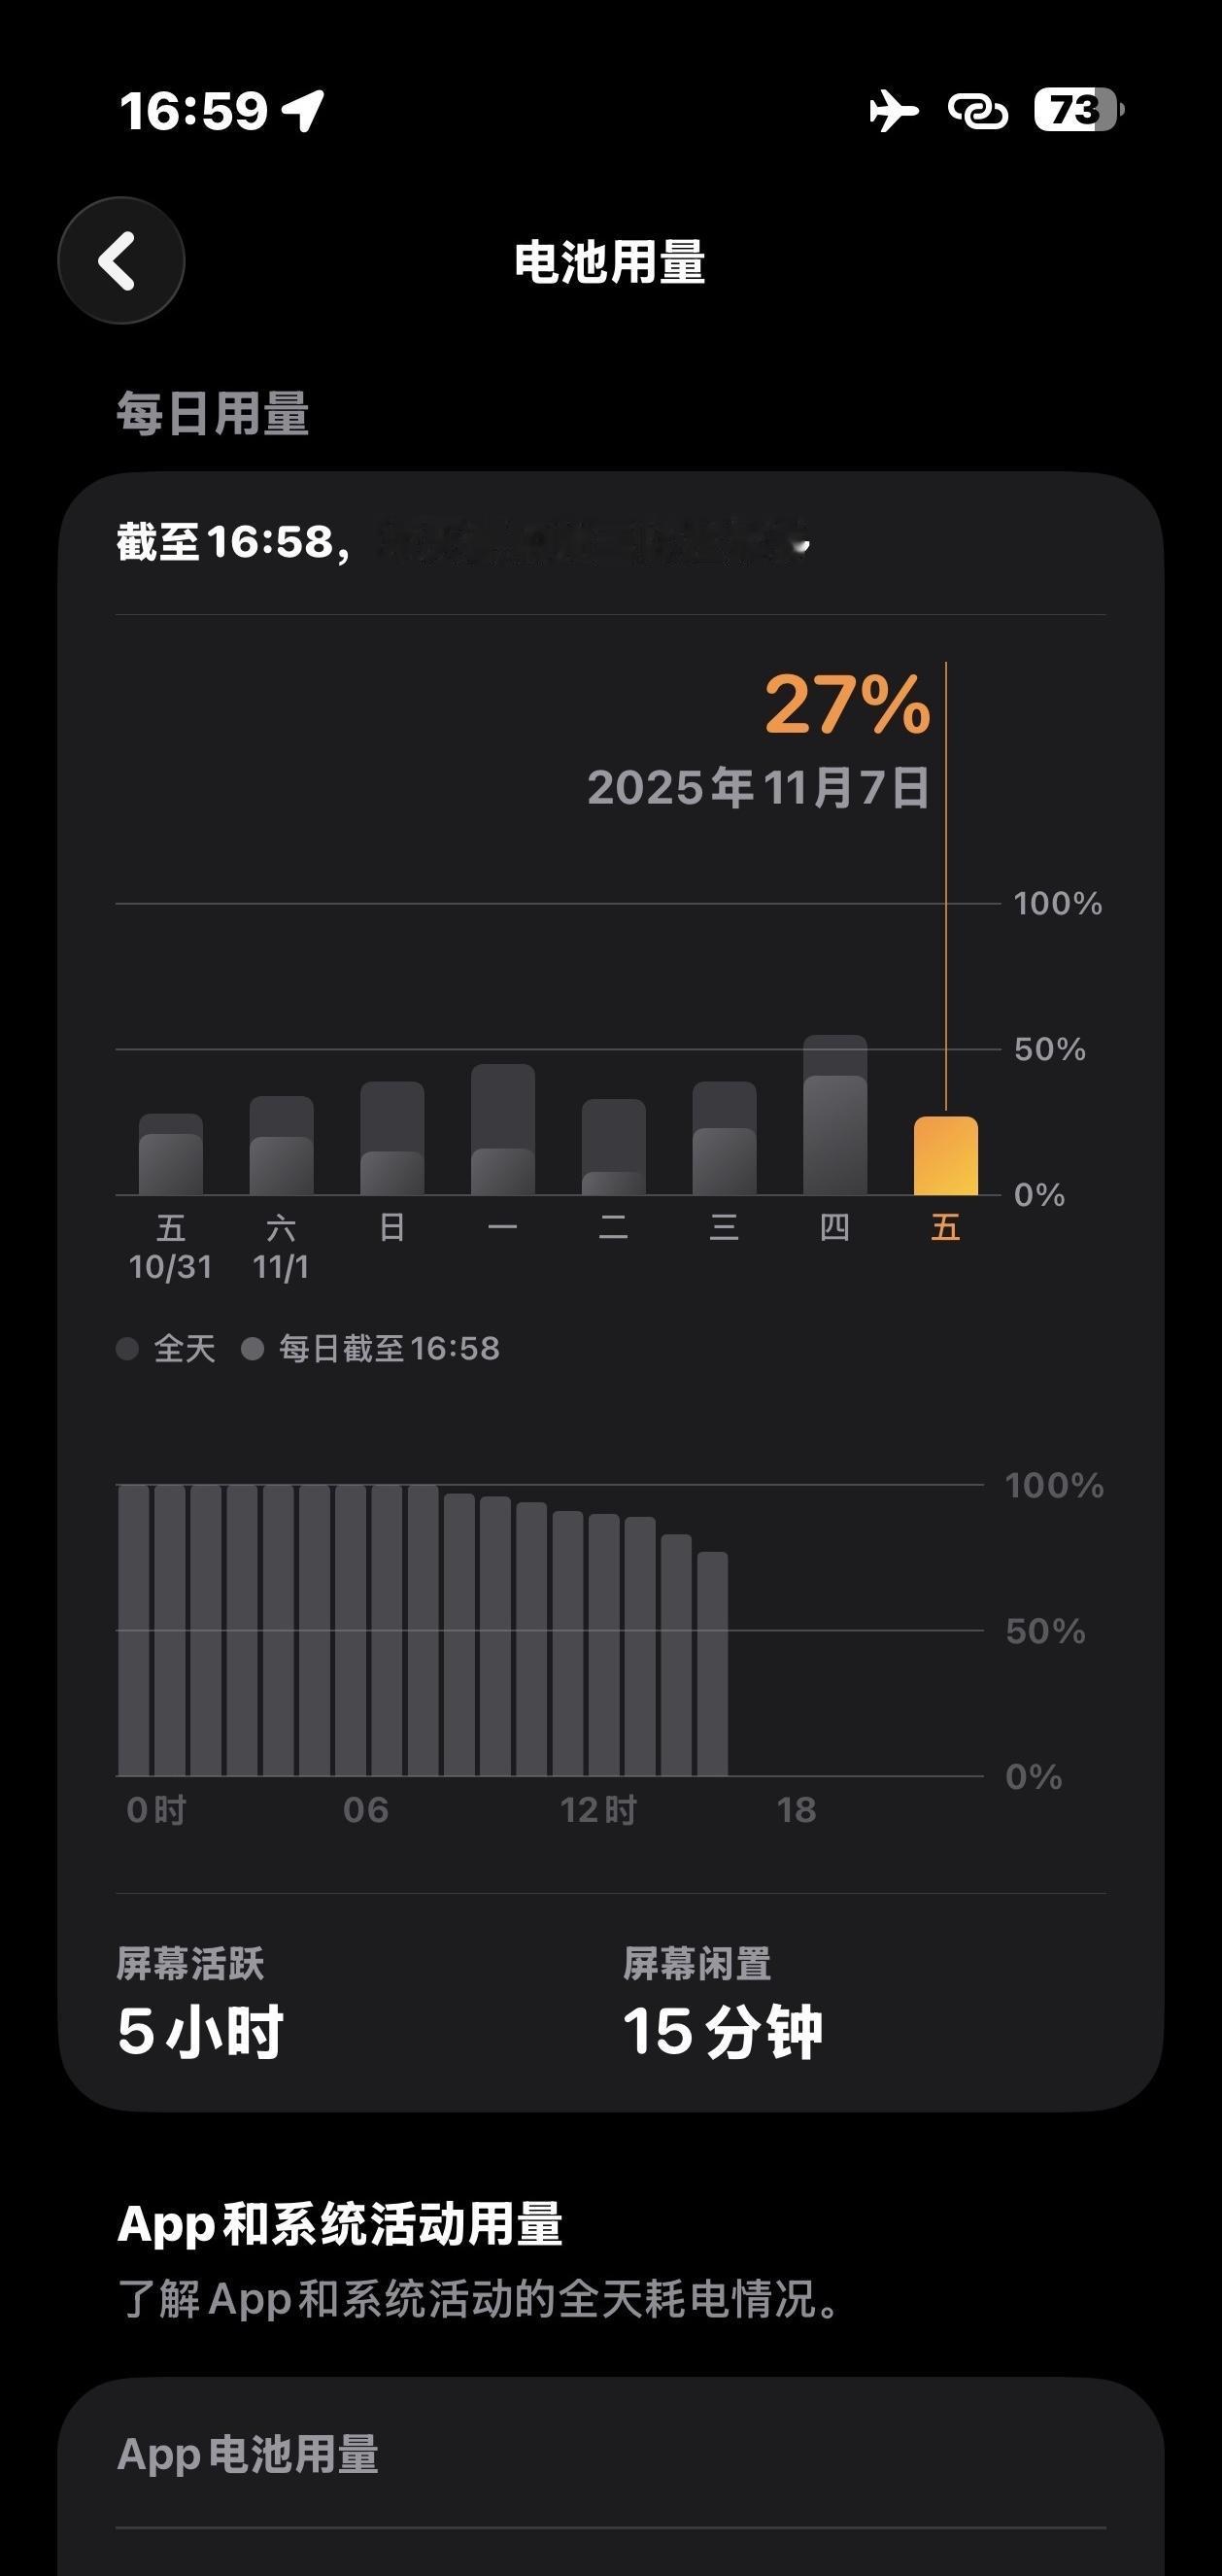Tap the 每日截至16:58 legend item
Screen dimensions: 1222x2576
(x=372, y=1349)
